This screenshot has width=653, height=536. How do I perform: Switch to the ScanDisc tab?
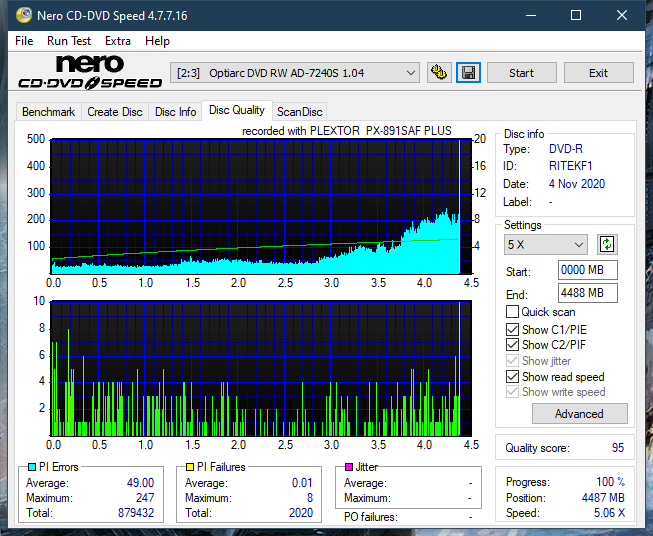(299, 112)
